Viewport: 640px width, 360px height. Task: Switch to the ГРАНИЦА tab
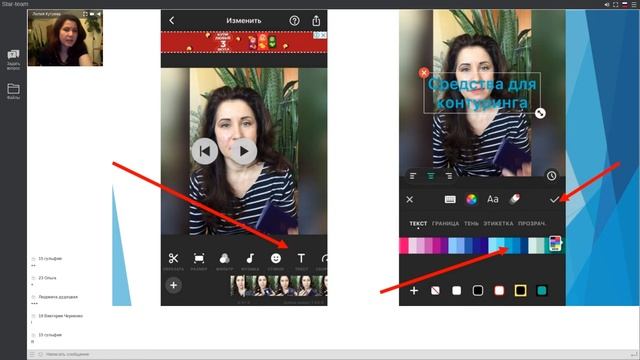(x=445, y=224)
